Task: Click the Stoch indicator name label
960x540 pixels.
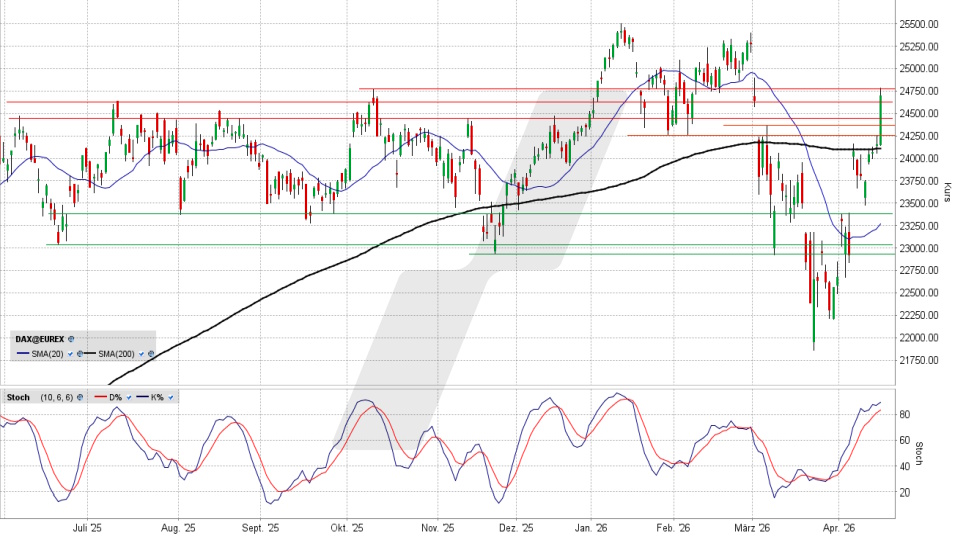Action: [x=19, y=397]
